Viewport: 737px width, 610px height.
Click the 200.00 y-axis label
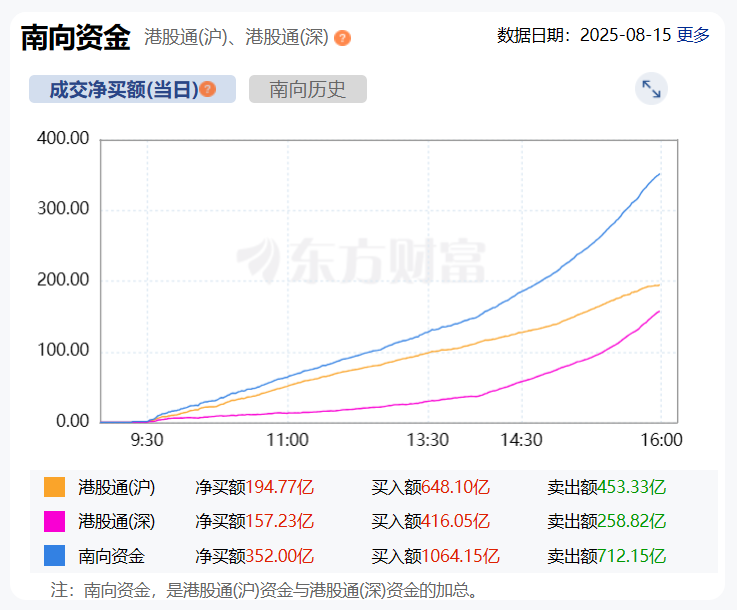63,280
